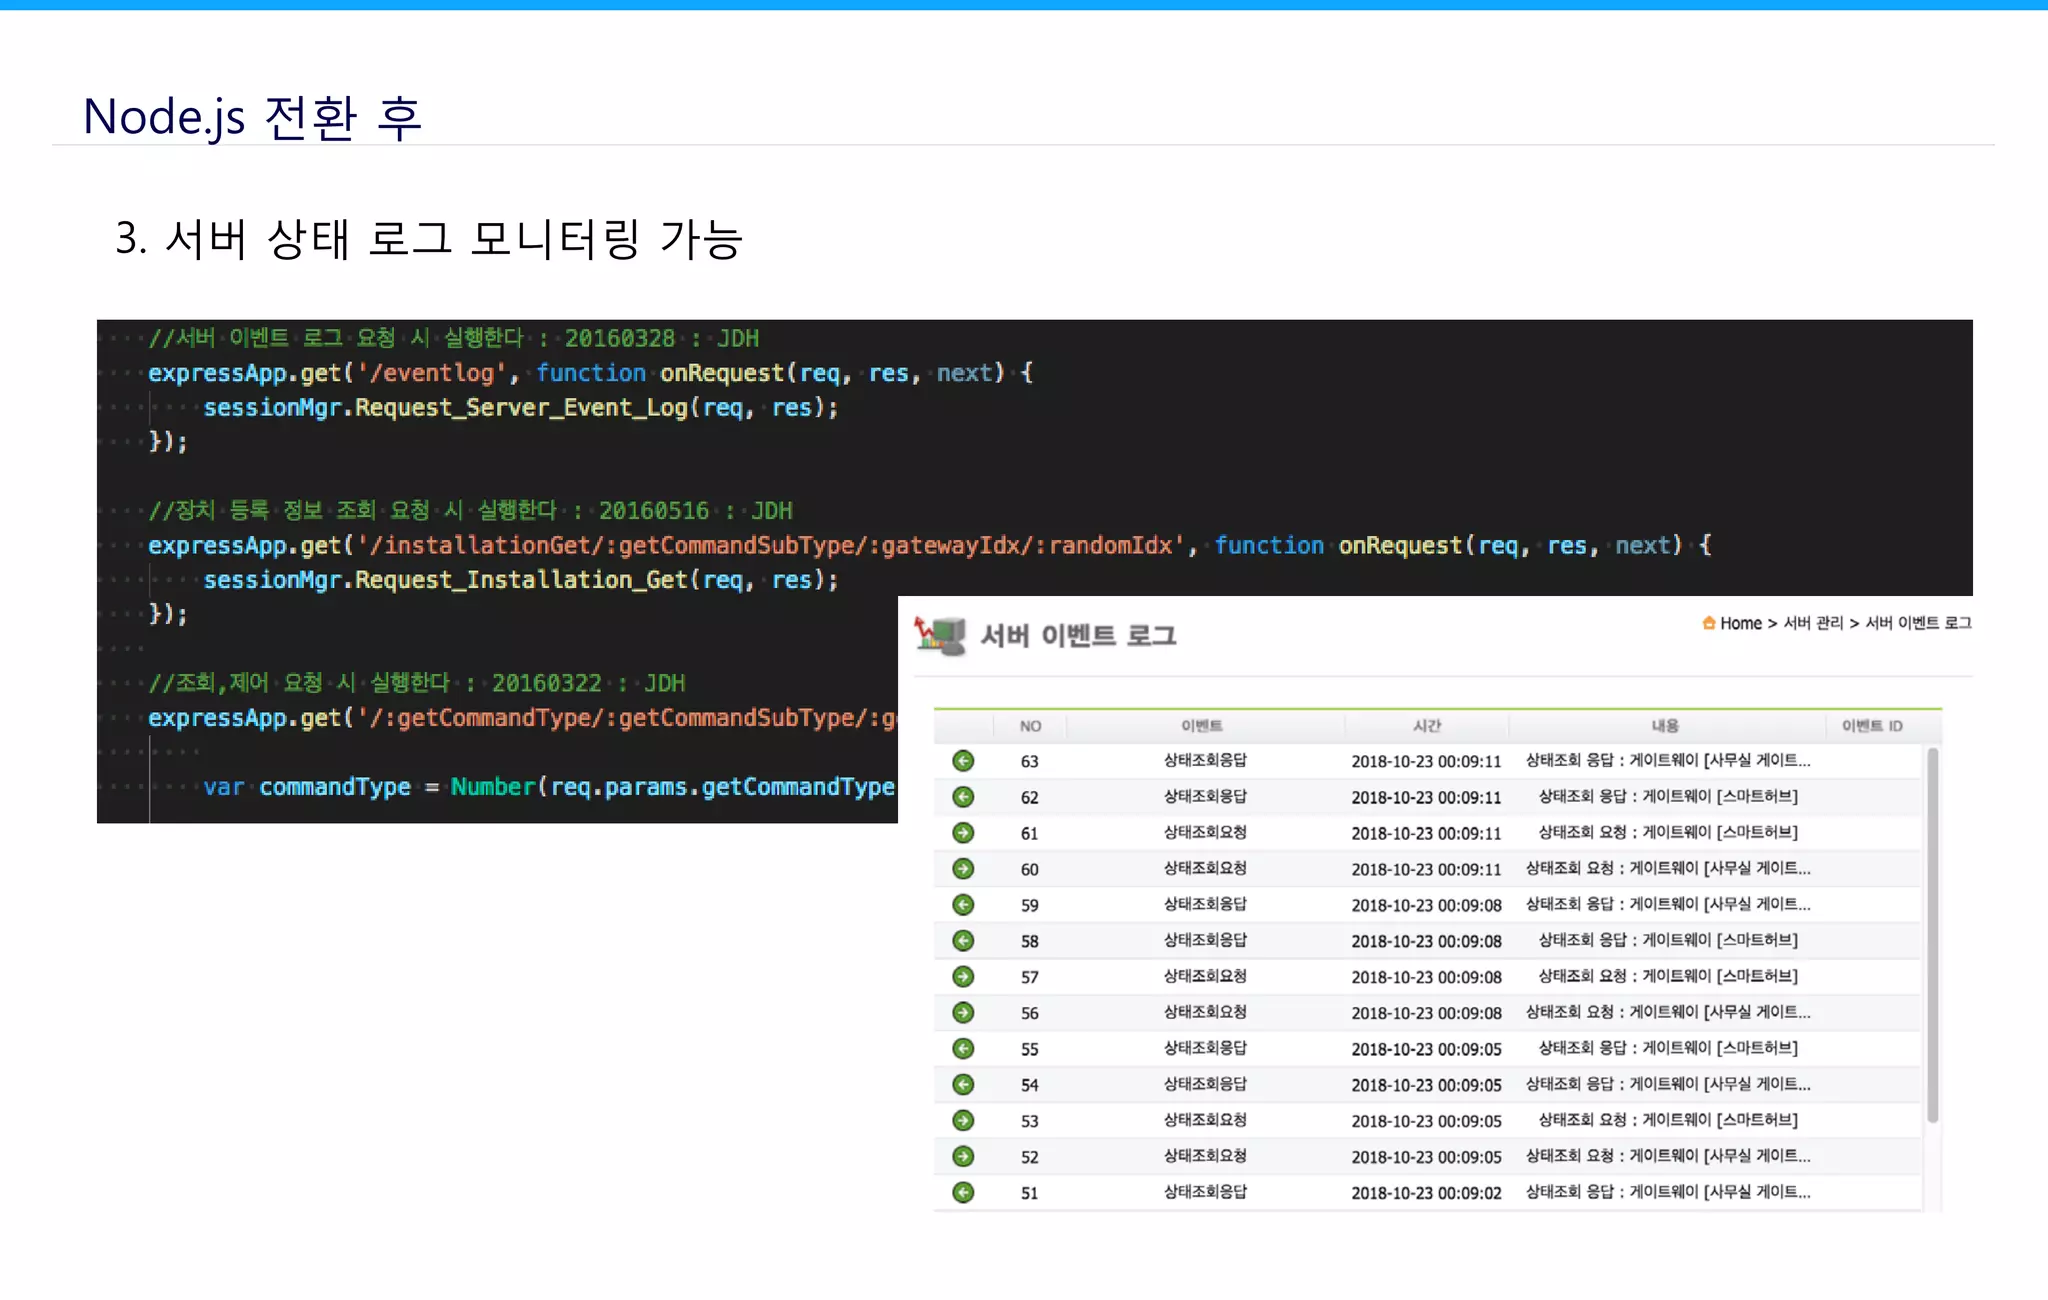The width and height of the screenshot is (2048, 1300).
Task: Sort by the 이벤트 ID column header
Action: coord(1872,726)
